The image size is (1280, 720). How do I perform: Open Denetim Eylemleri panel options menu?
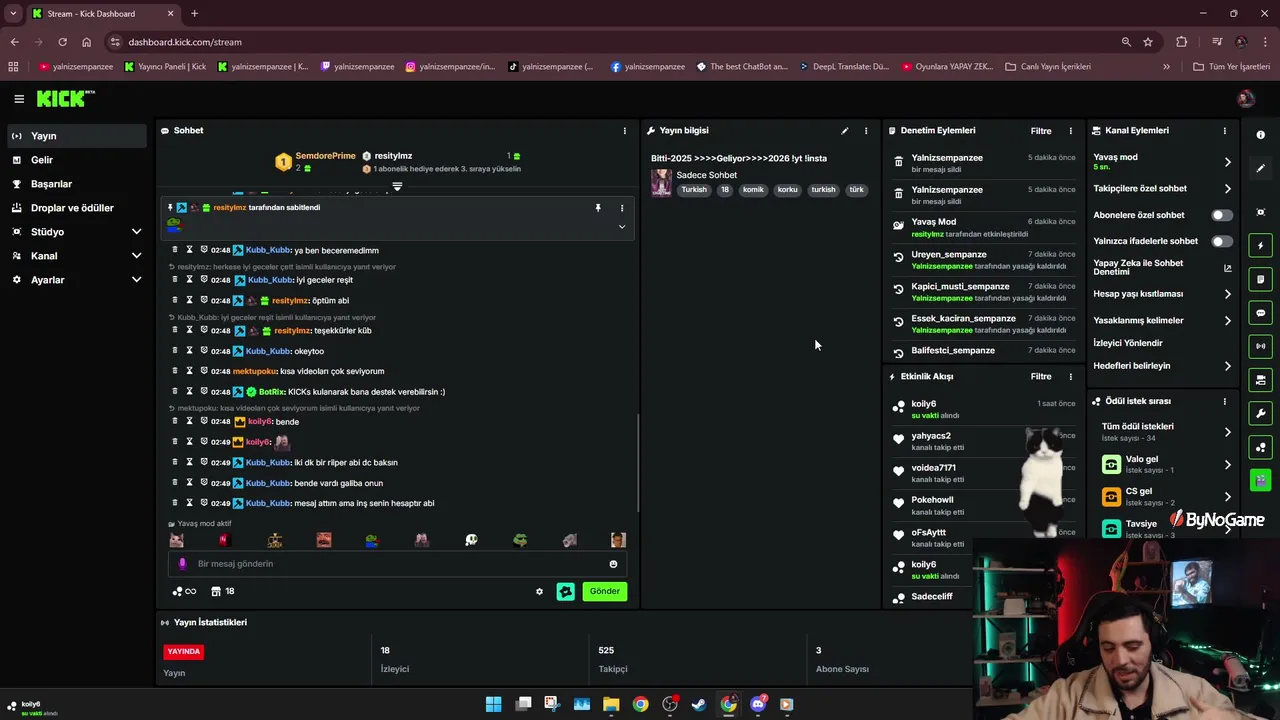[1070, 131]
